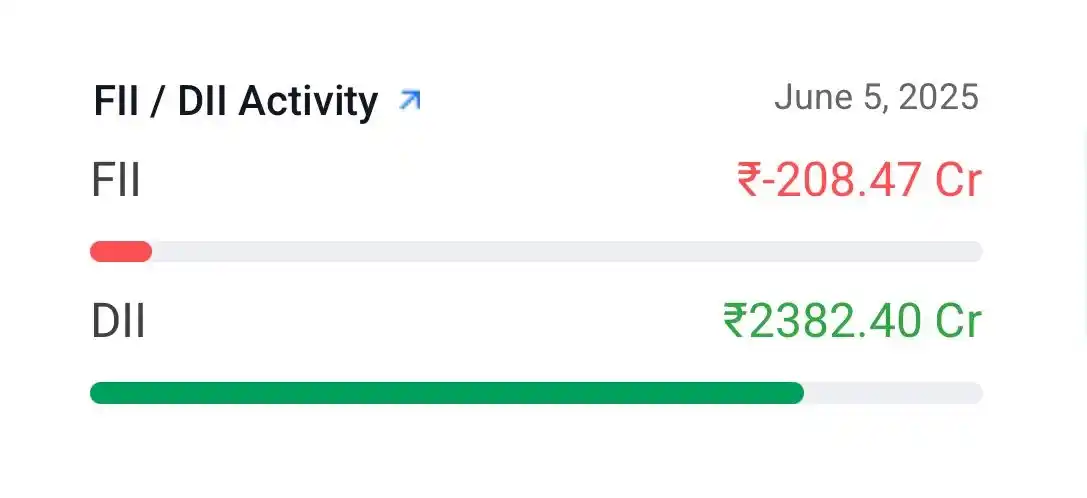
Task: Select the FII row label
Action: tap(116, 181)
